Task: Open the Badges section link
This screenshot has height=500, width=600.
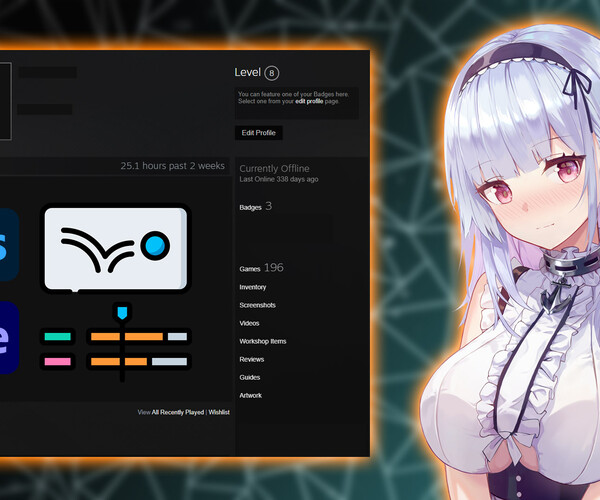Action: click(x=250, y=207)
